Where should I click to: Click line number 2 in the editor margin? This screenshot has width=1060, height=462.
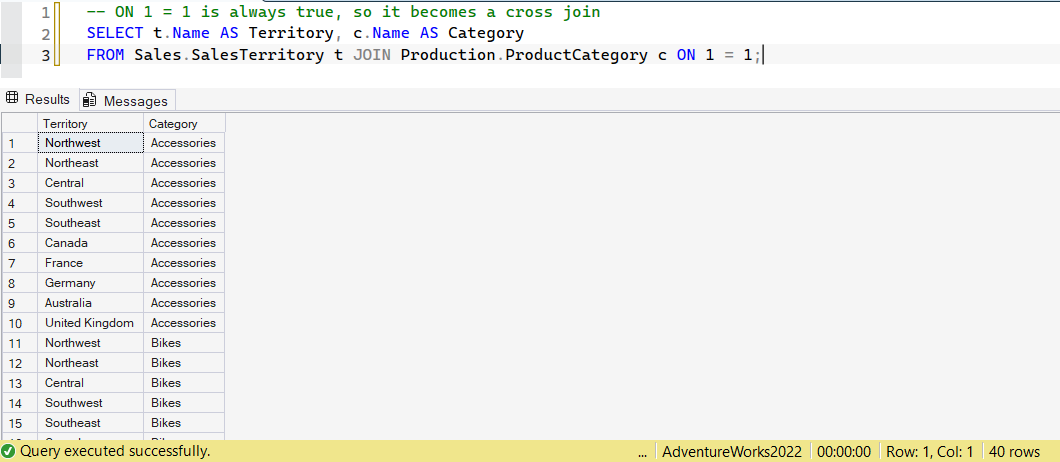coord(45,34)
